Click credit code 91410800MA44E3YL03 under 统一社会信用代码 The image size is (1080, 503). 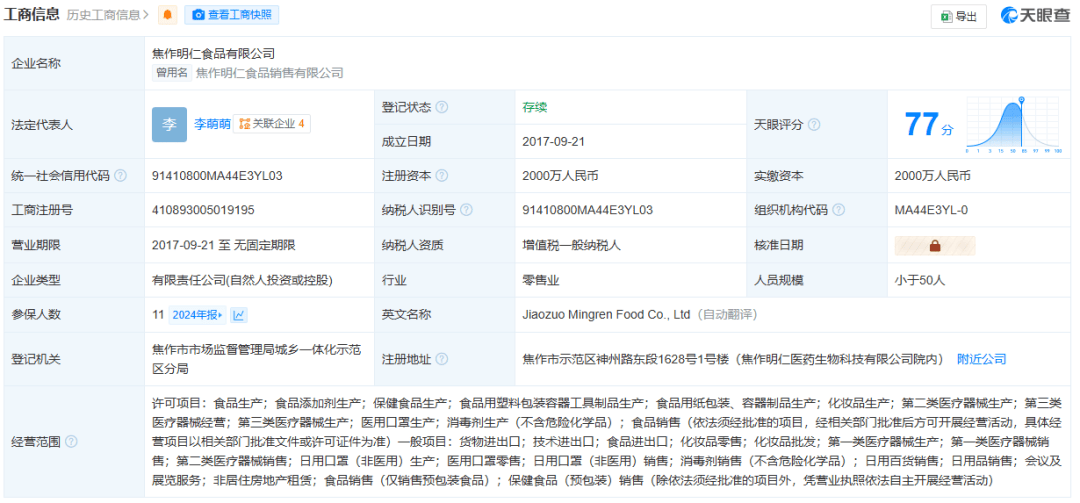point(217,176)
